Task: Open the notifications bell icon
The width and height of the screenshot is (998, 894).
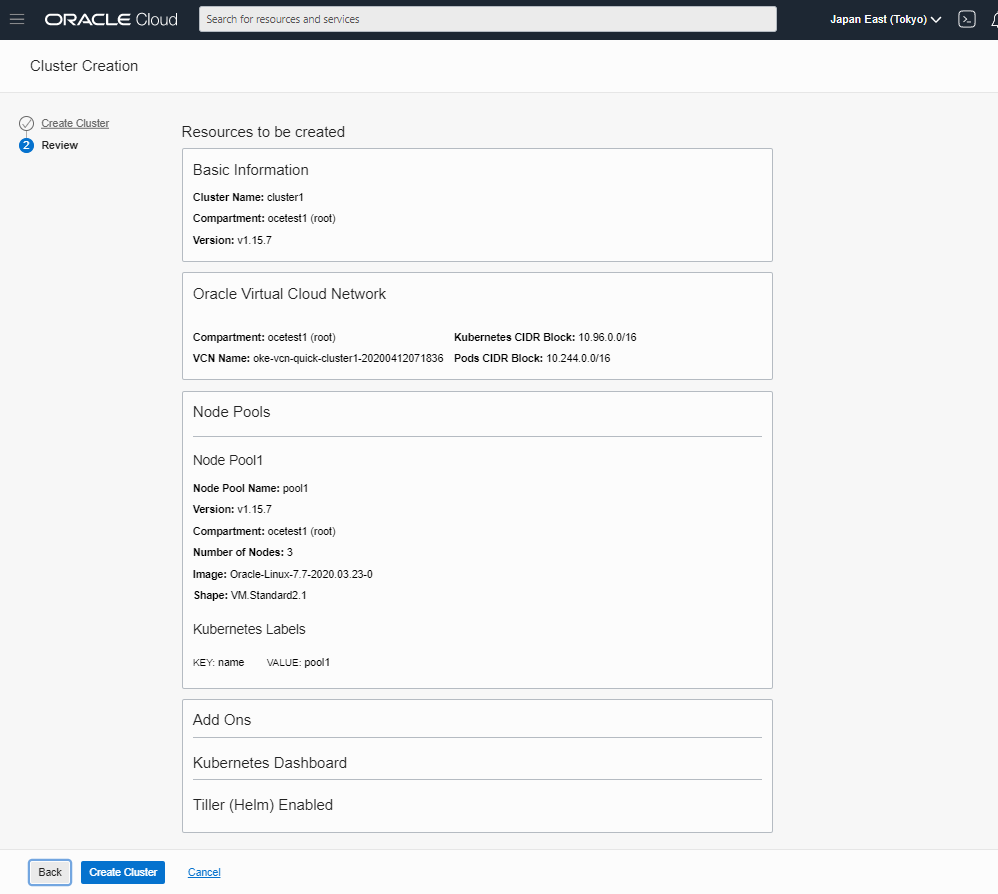Action: point(994,20)
